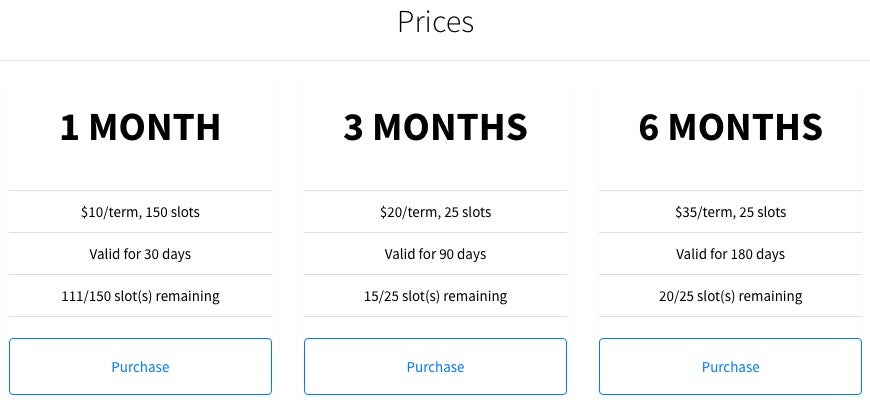Click the $20/term, 25 slots row

coord(435,212)
